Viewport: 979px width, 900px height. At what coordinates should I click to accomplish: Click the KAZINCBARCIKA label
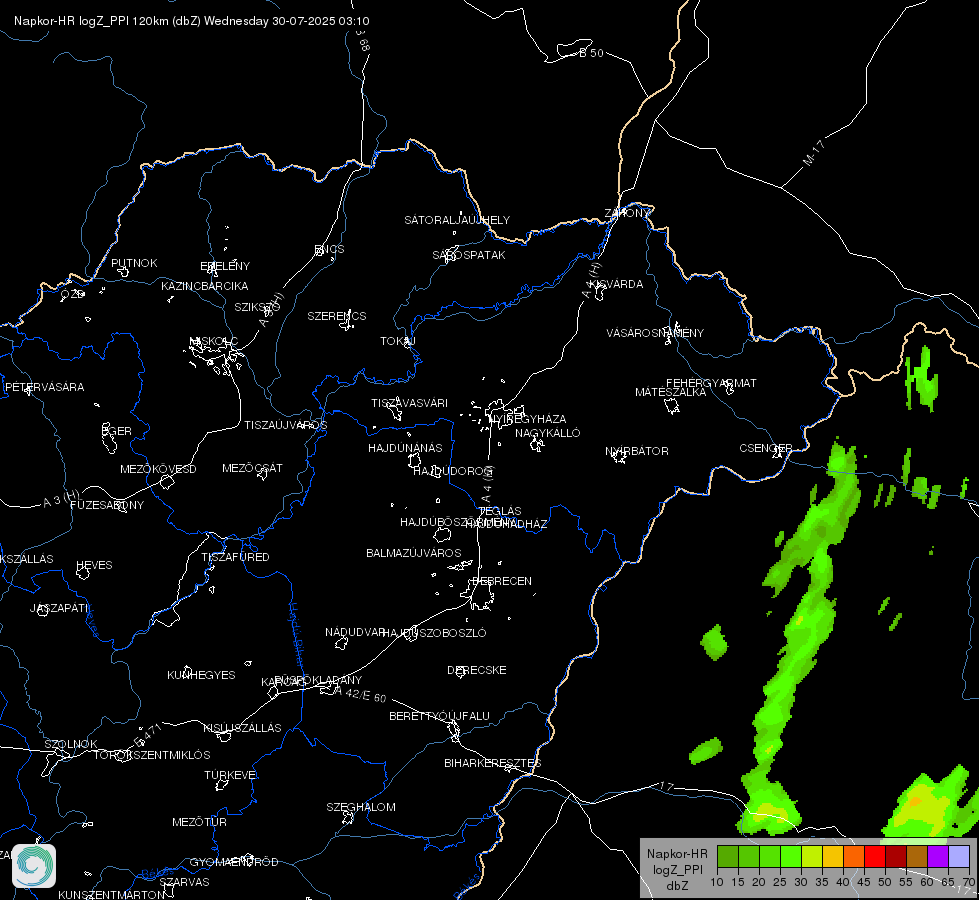pos(205,286)
